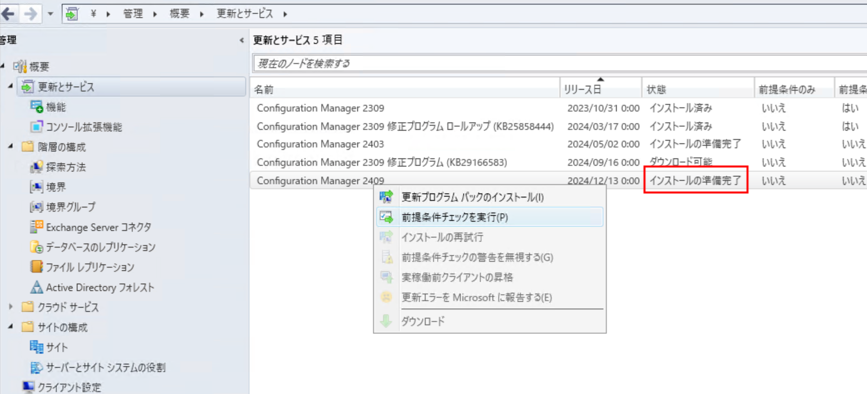This screenshot has height=394, width=867.
Task: Click the Exchange Server コネクタ icon
Action: tap(36, 227)
